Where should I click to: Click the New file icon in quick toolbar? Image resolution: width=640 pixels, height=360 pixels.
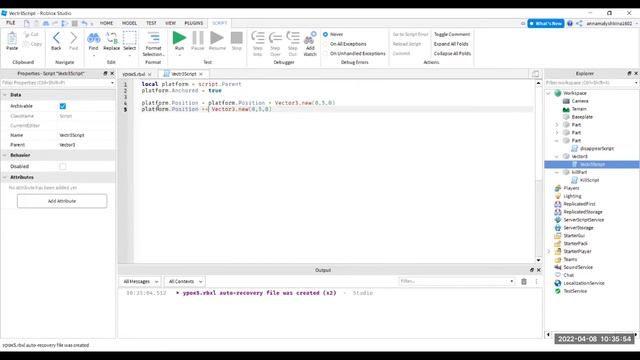pyautogui.click(x=27, y=23)
